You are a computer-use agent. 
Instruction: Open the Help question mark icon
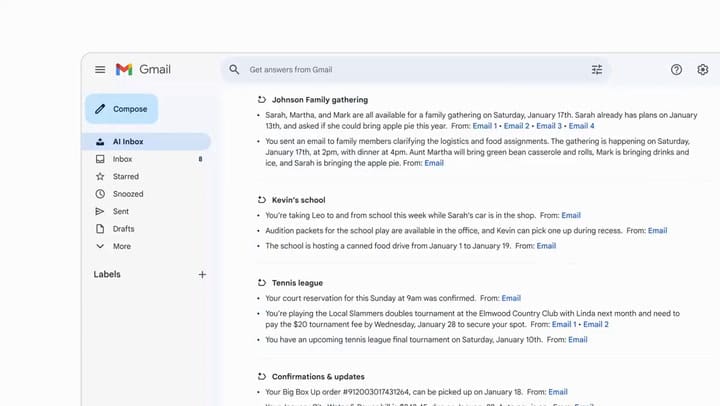pyautogui.click(x=676, y=70)
